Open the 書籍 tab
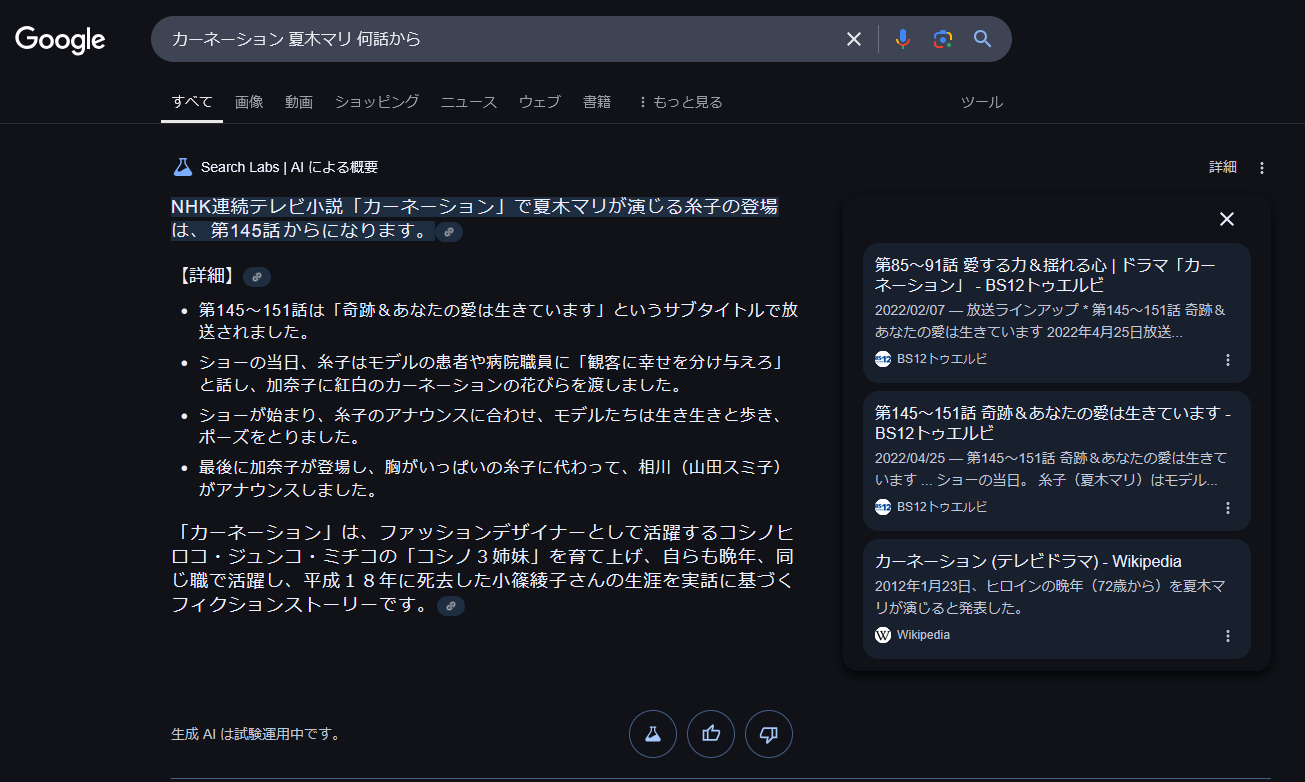 (x=597, y=102)
